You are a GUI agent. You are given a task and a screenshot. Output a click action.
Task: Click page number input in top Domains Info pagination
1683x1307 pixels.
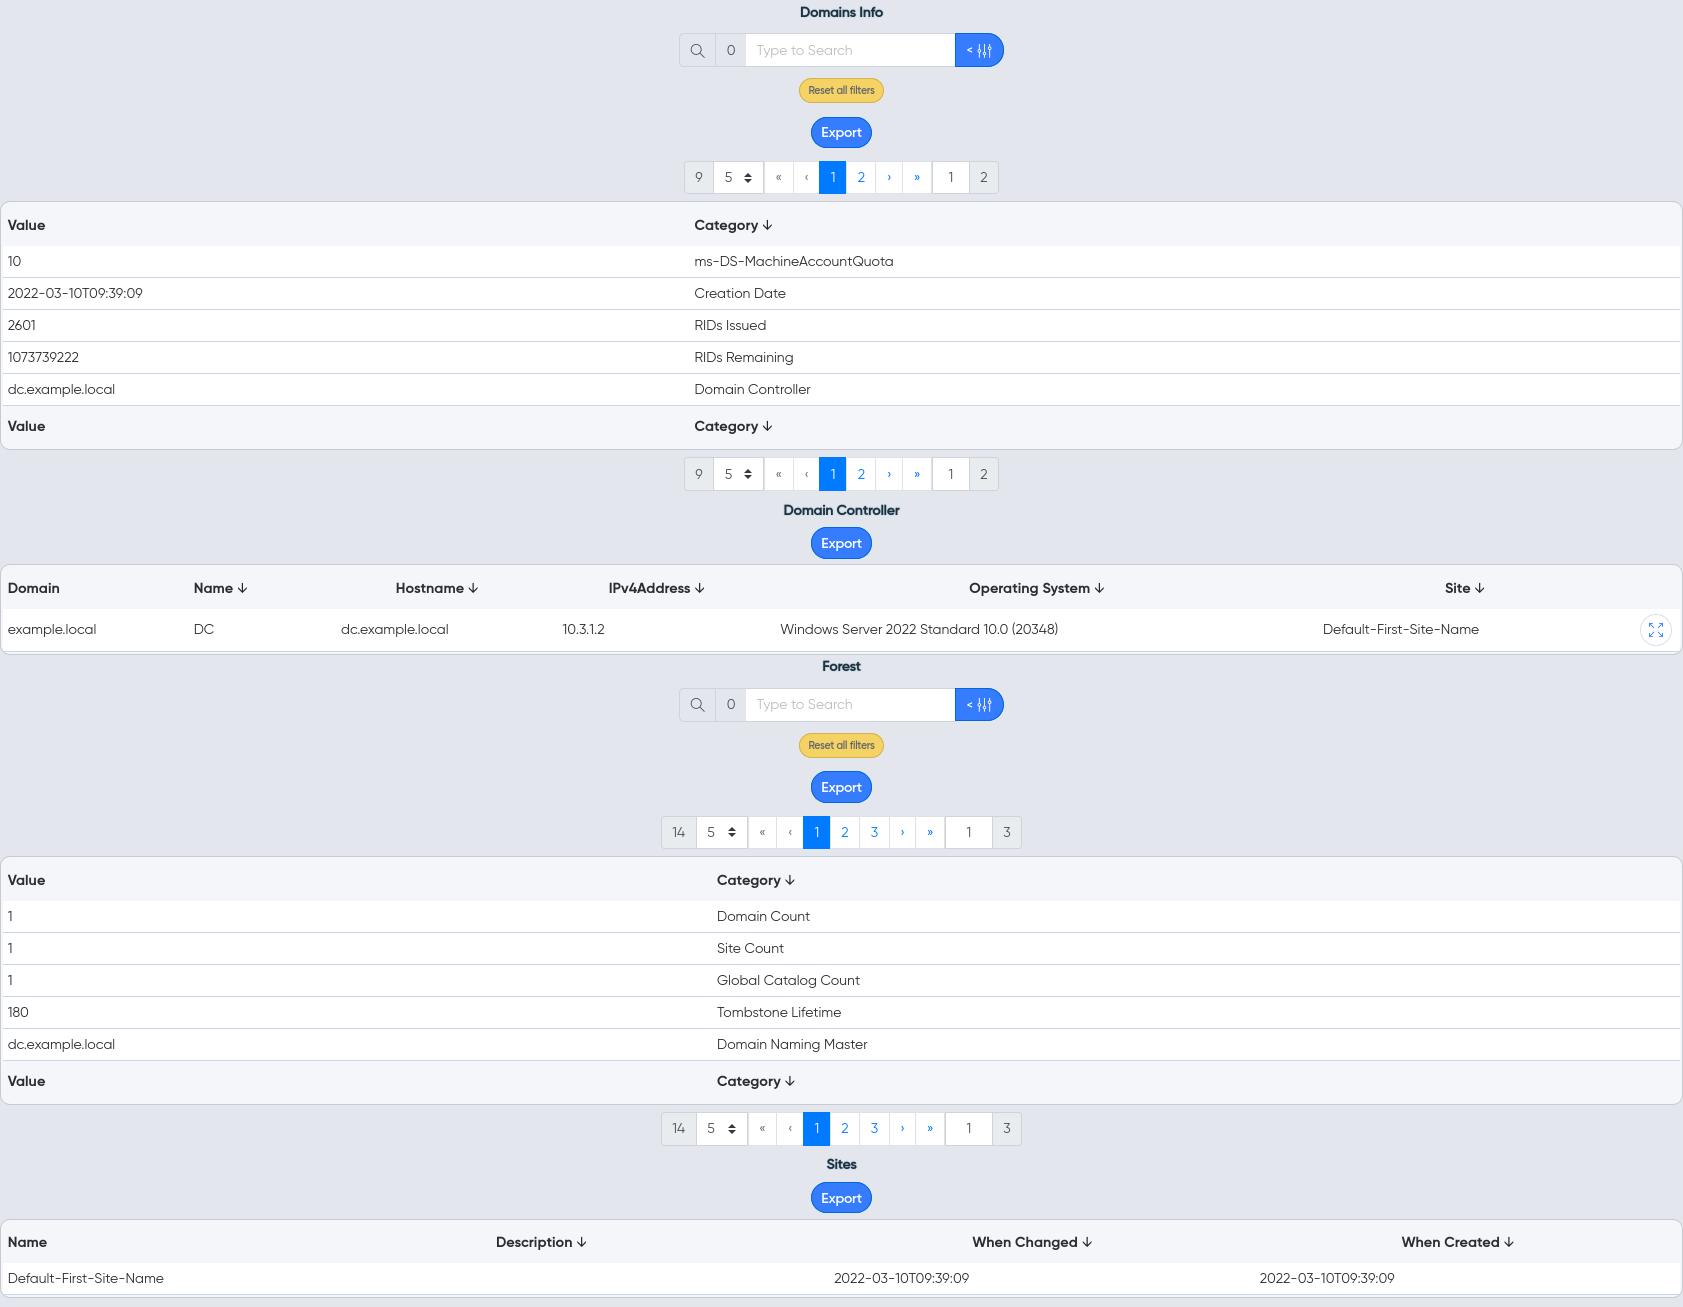click(951, 178)
